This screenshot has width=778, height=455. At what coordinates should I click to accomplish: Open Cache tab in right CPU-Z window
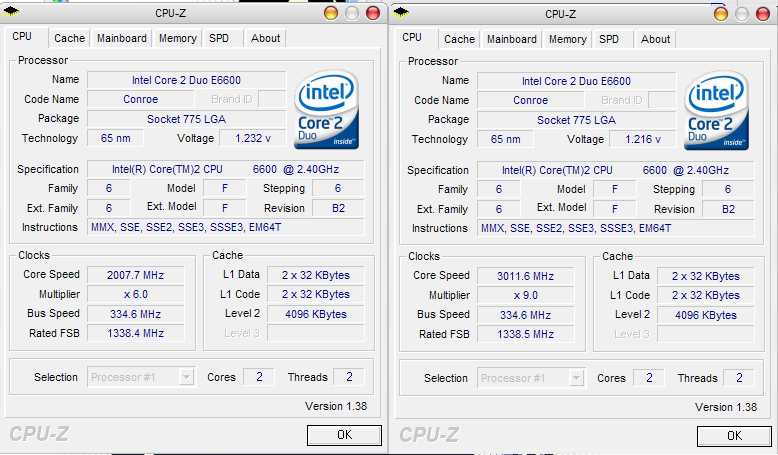point(459,39)
